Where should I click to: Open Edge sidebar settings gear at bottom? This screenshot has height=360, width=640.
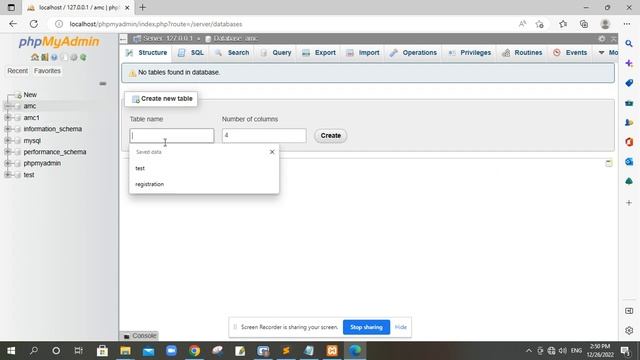pos(629,331)
